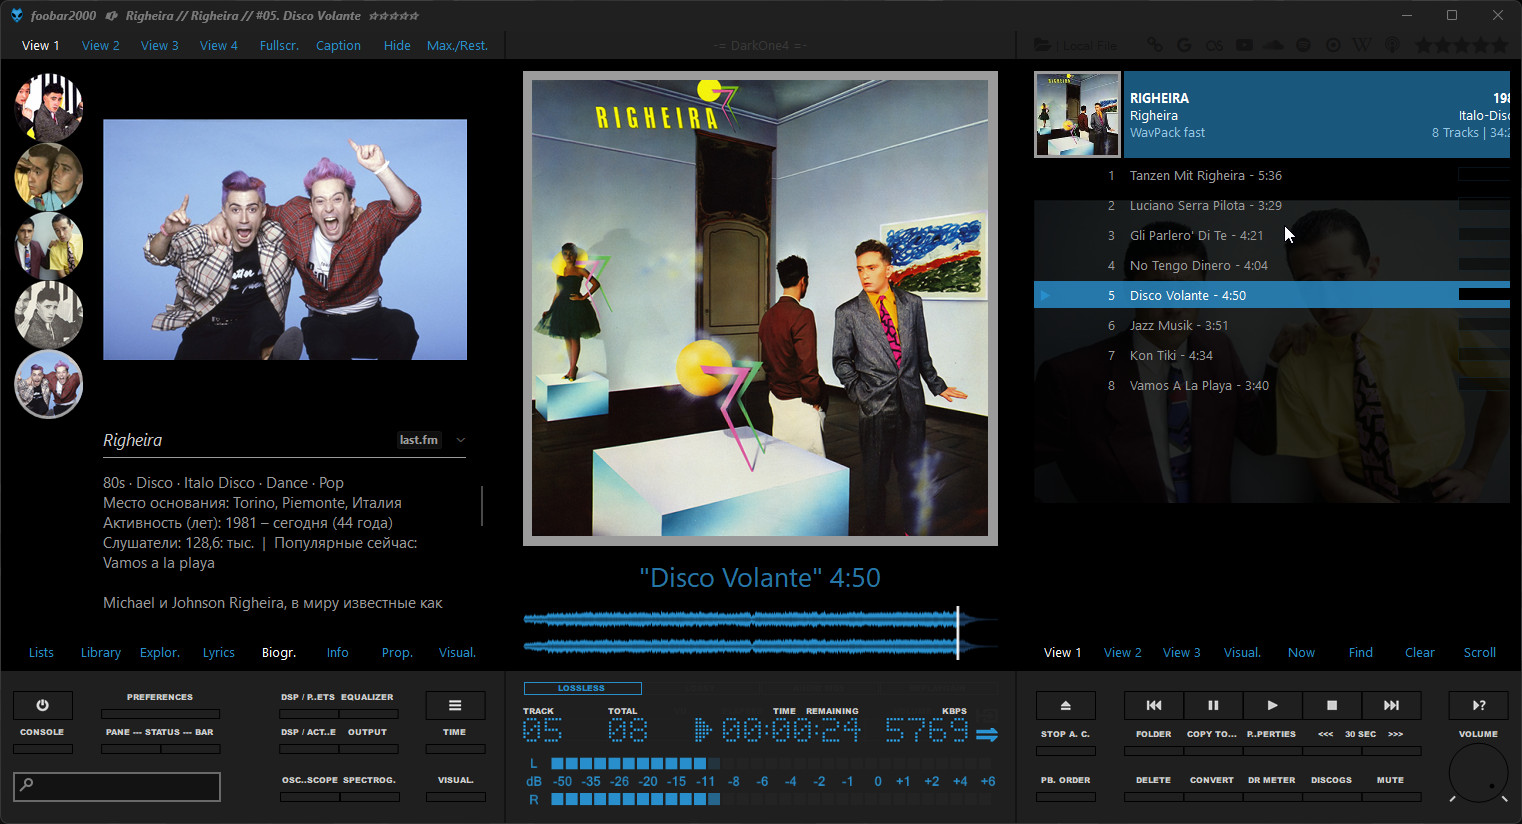Click the random play icon button

[x=1478, y=705]
